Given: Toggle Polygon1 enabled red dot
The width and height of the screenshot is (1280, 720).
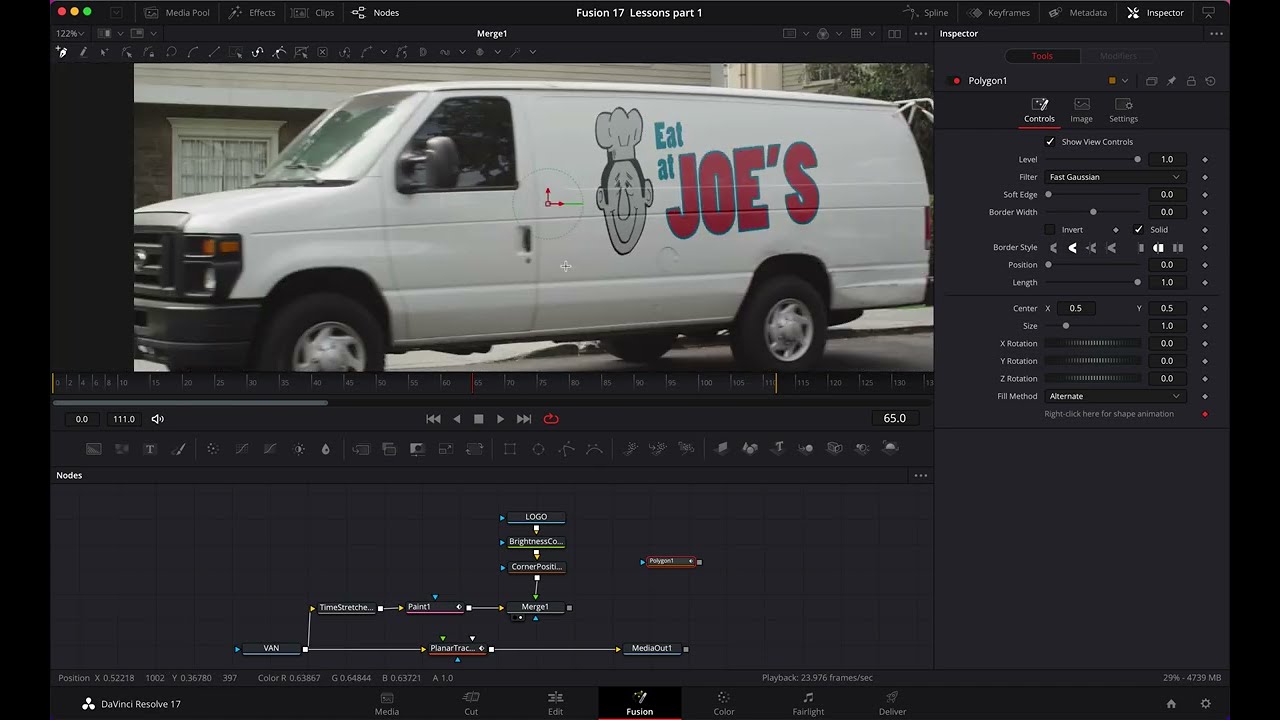Looking at the screenshot, I should click(x=956, y=81).
